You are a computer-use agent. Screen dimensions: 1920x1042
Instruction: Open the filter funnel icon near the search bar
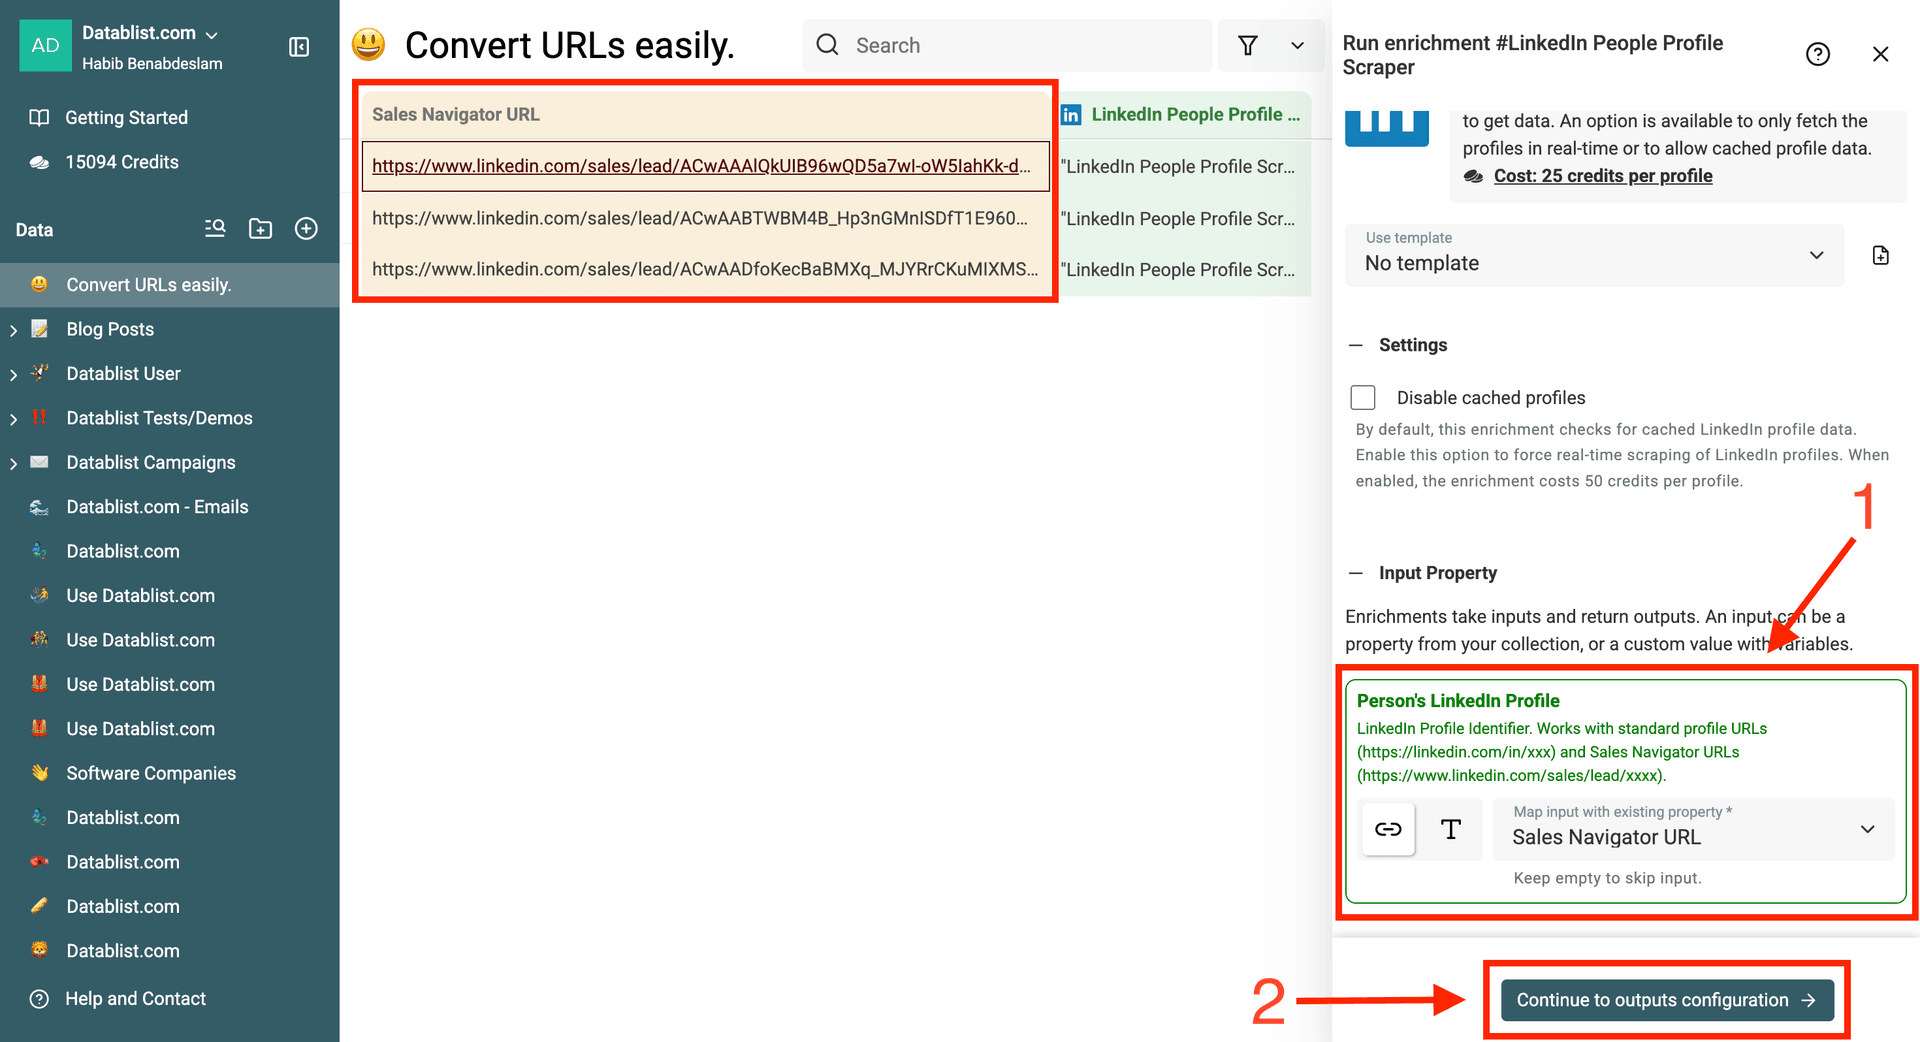coord(1247,45)
